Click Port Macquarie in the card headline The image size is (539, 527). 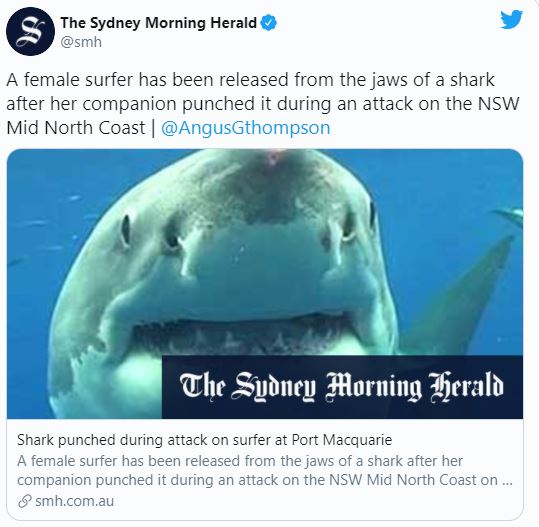tap(342, 440)
